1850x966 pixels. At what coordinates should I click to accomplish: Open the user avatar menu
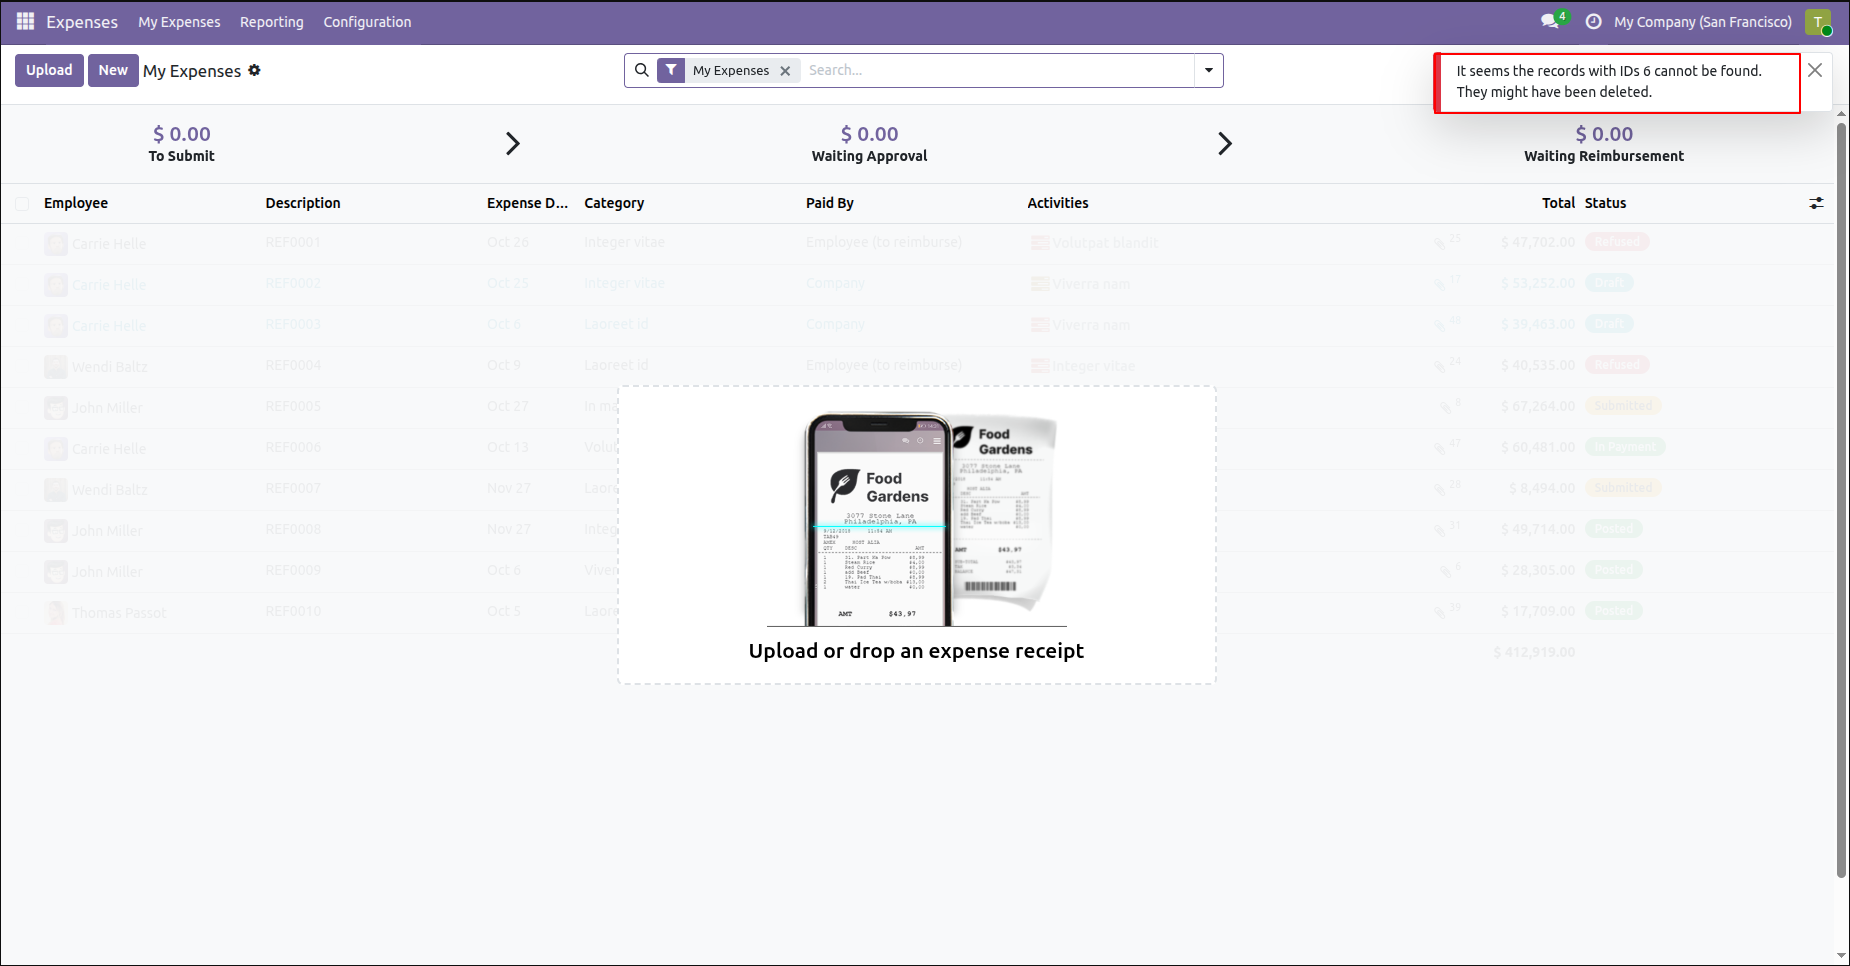pos(1818,22)
